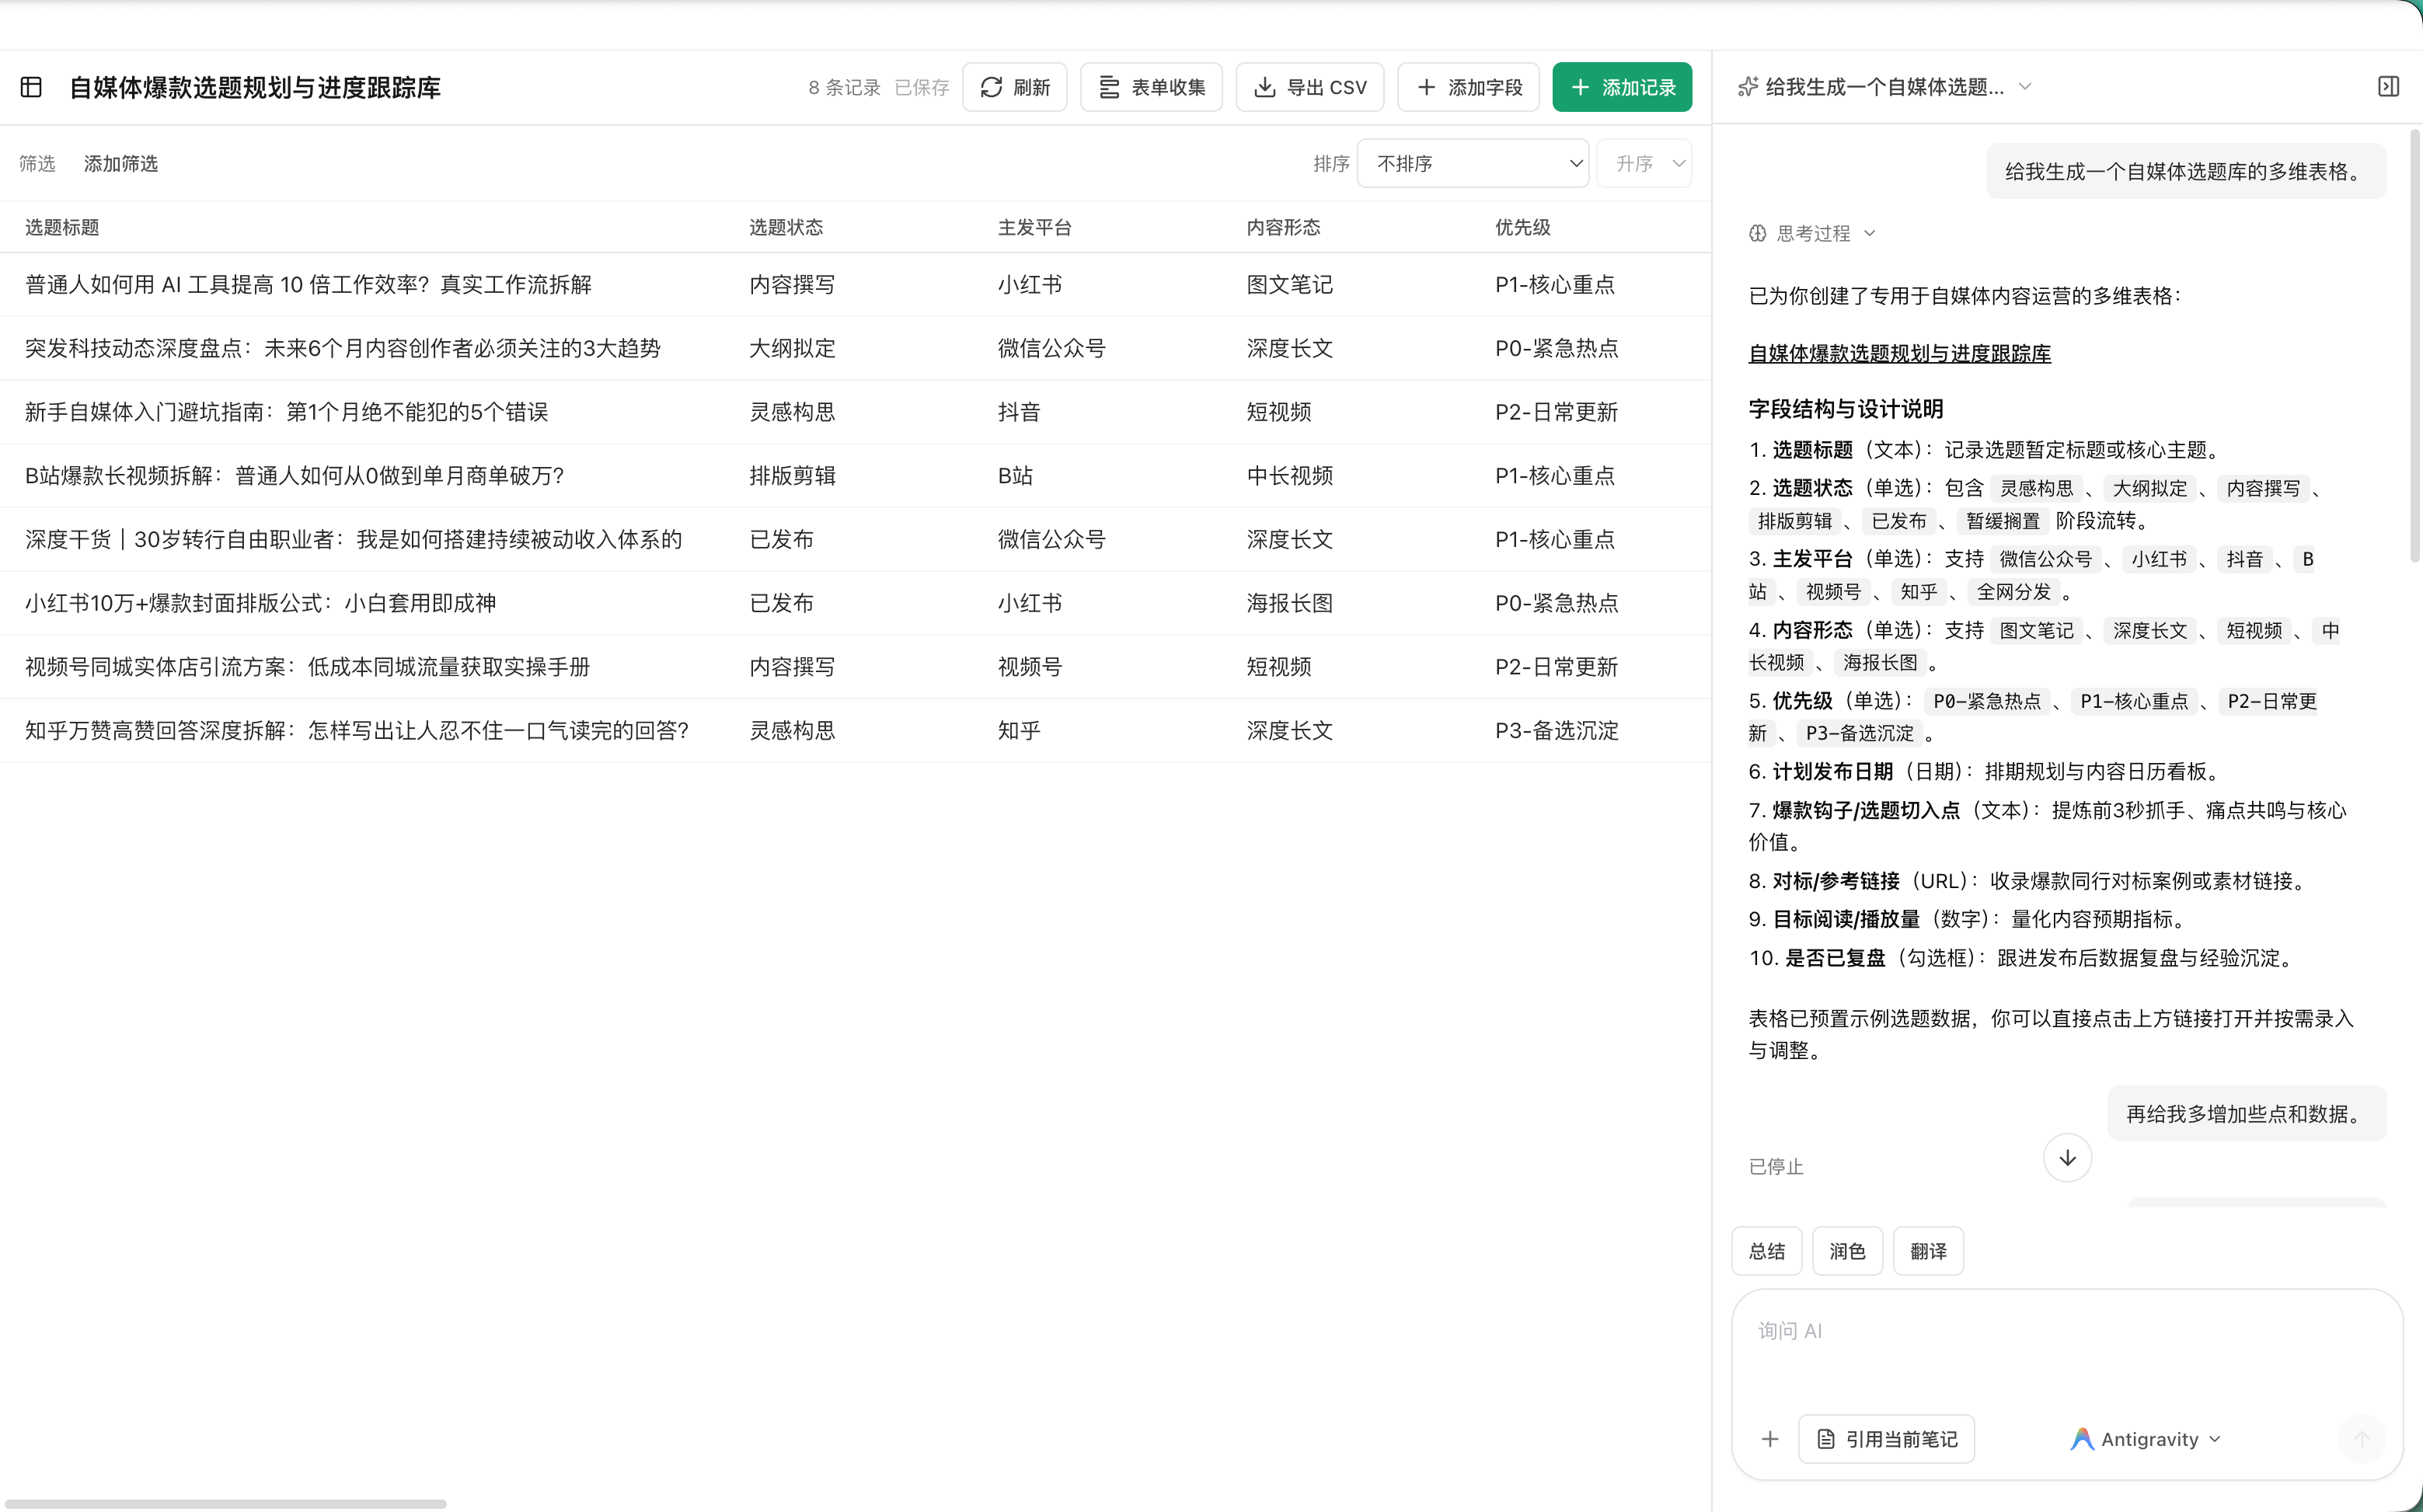Screen dimensions: 2423x1512
Task: Select the row 深度干货｜30岁转行自由职业者
Action: pos(855,540)
